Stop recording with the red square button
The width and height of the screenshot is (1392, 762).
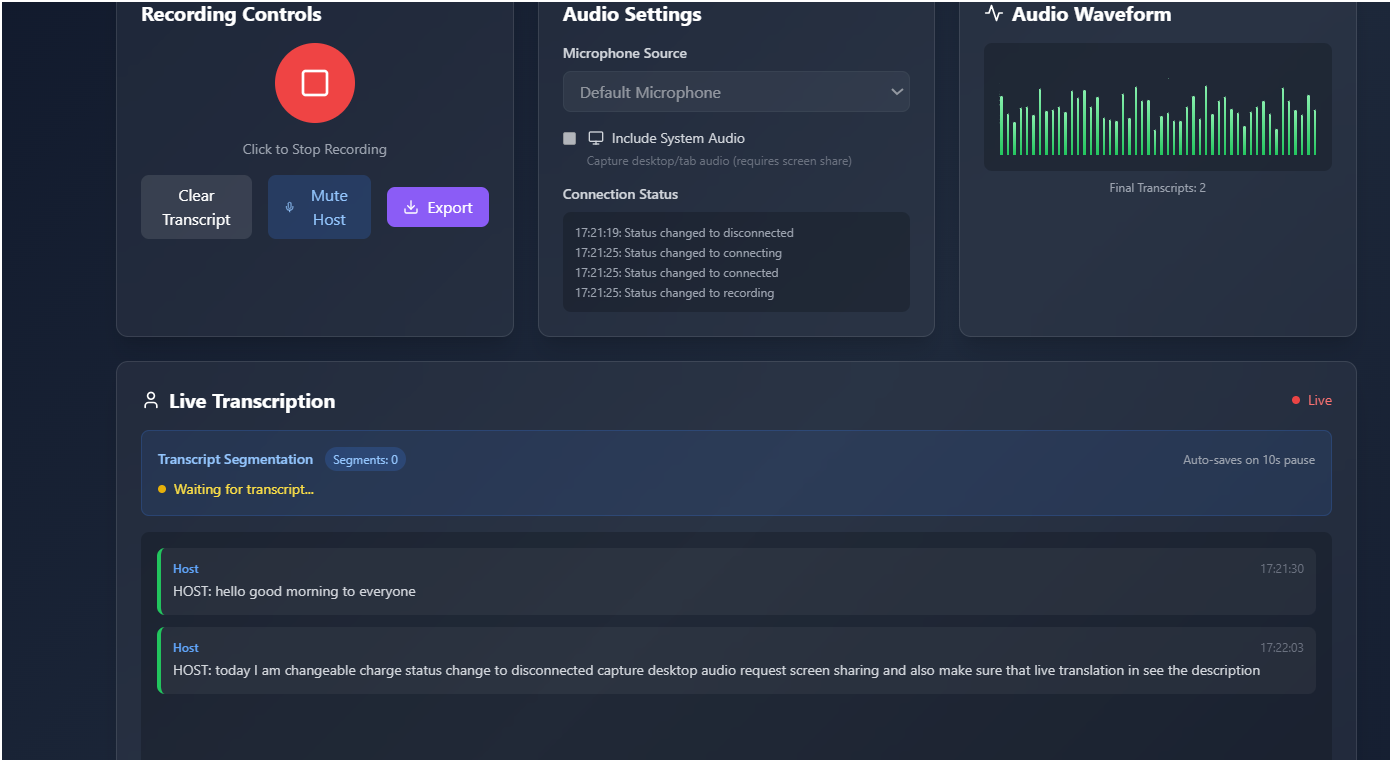coord(315,83)
